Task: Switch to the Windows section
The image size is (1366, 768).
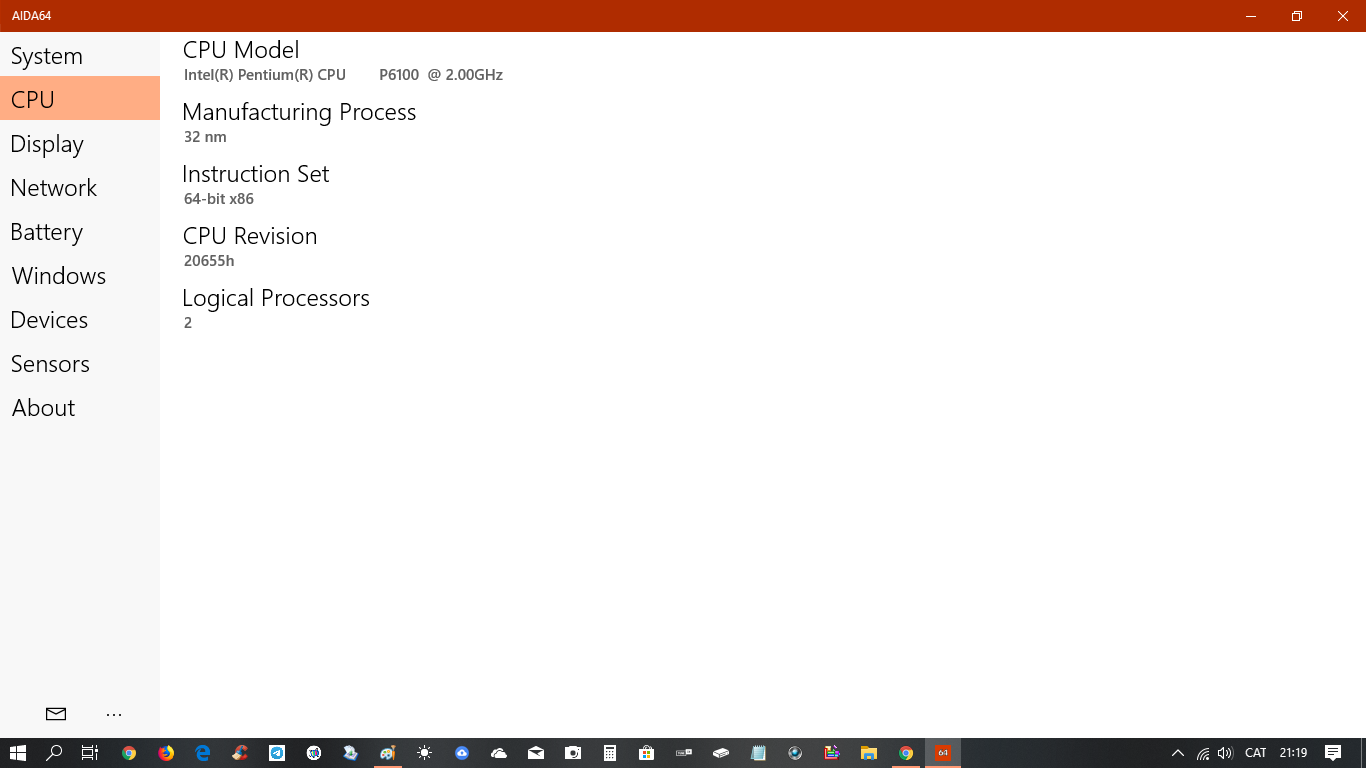Action: point(80,276)
